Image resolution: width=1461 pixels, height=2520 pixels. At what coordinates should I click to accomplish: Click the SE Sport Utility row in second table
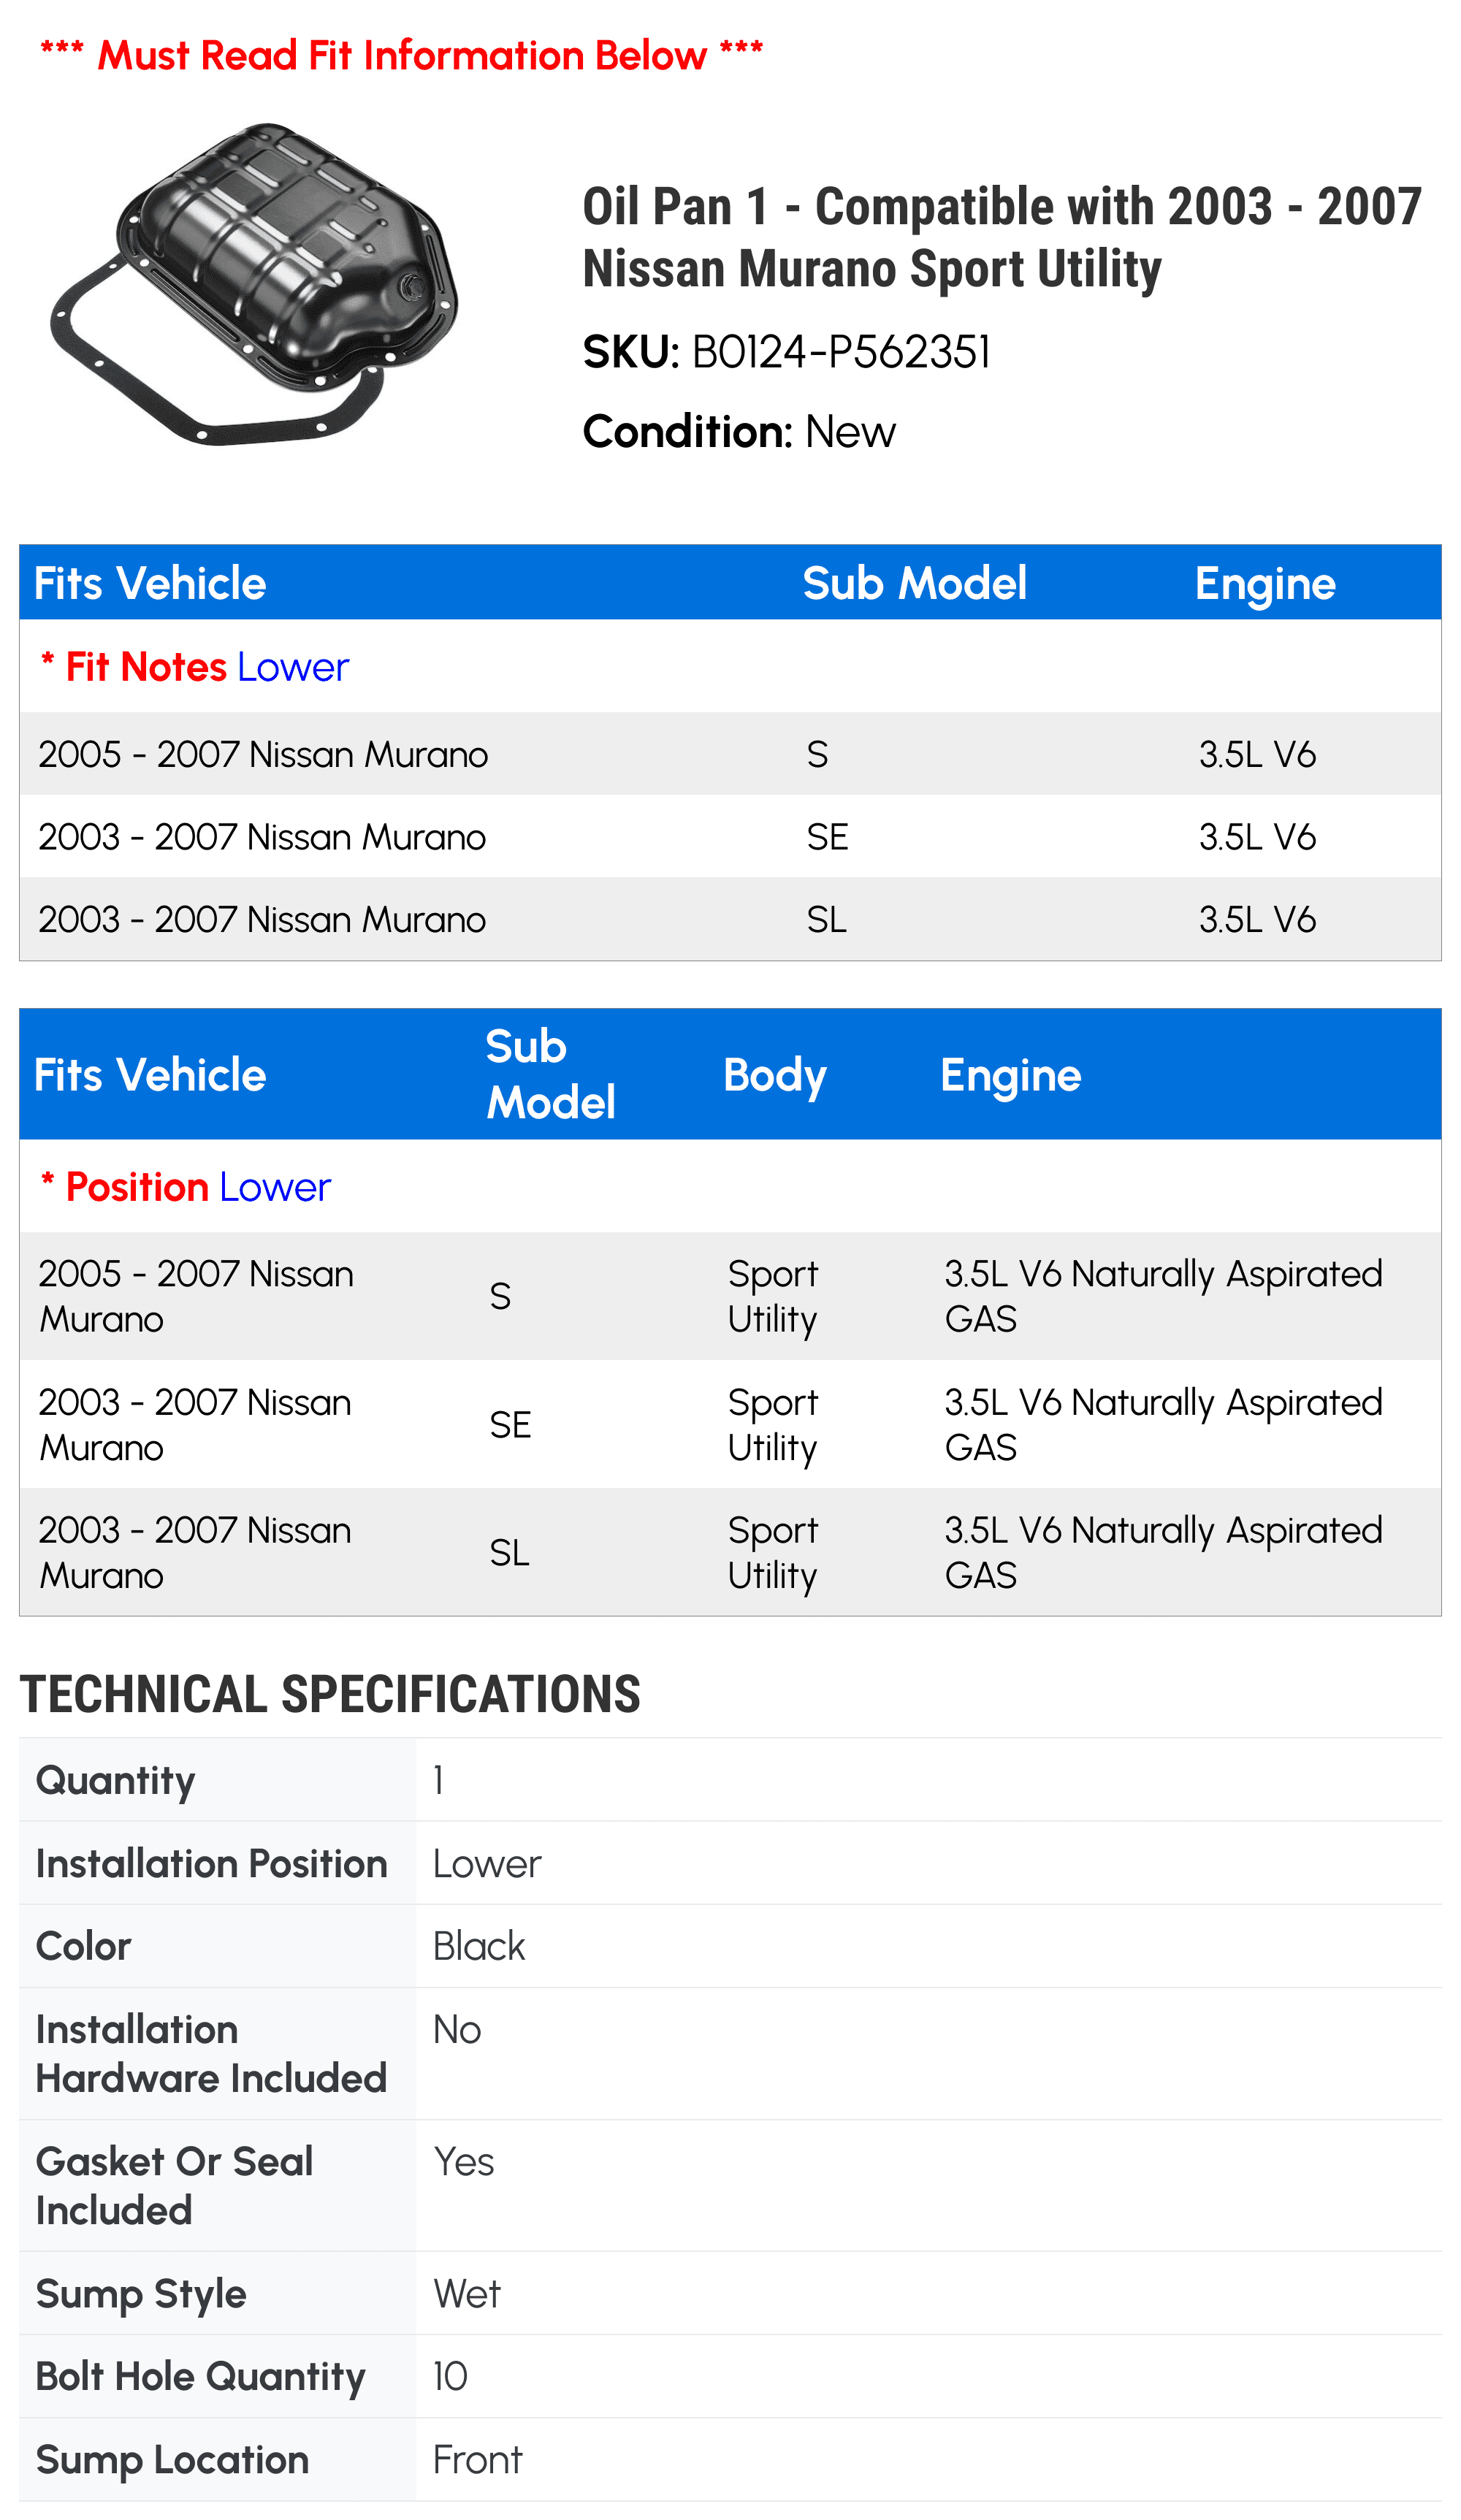tap(730, 1424)
